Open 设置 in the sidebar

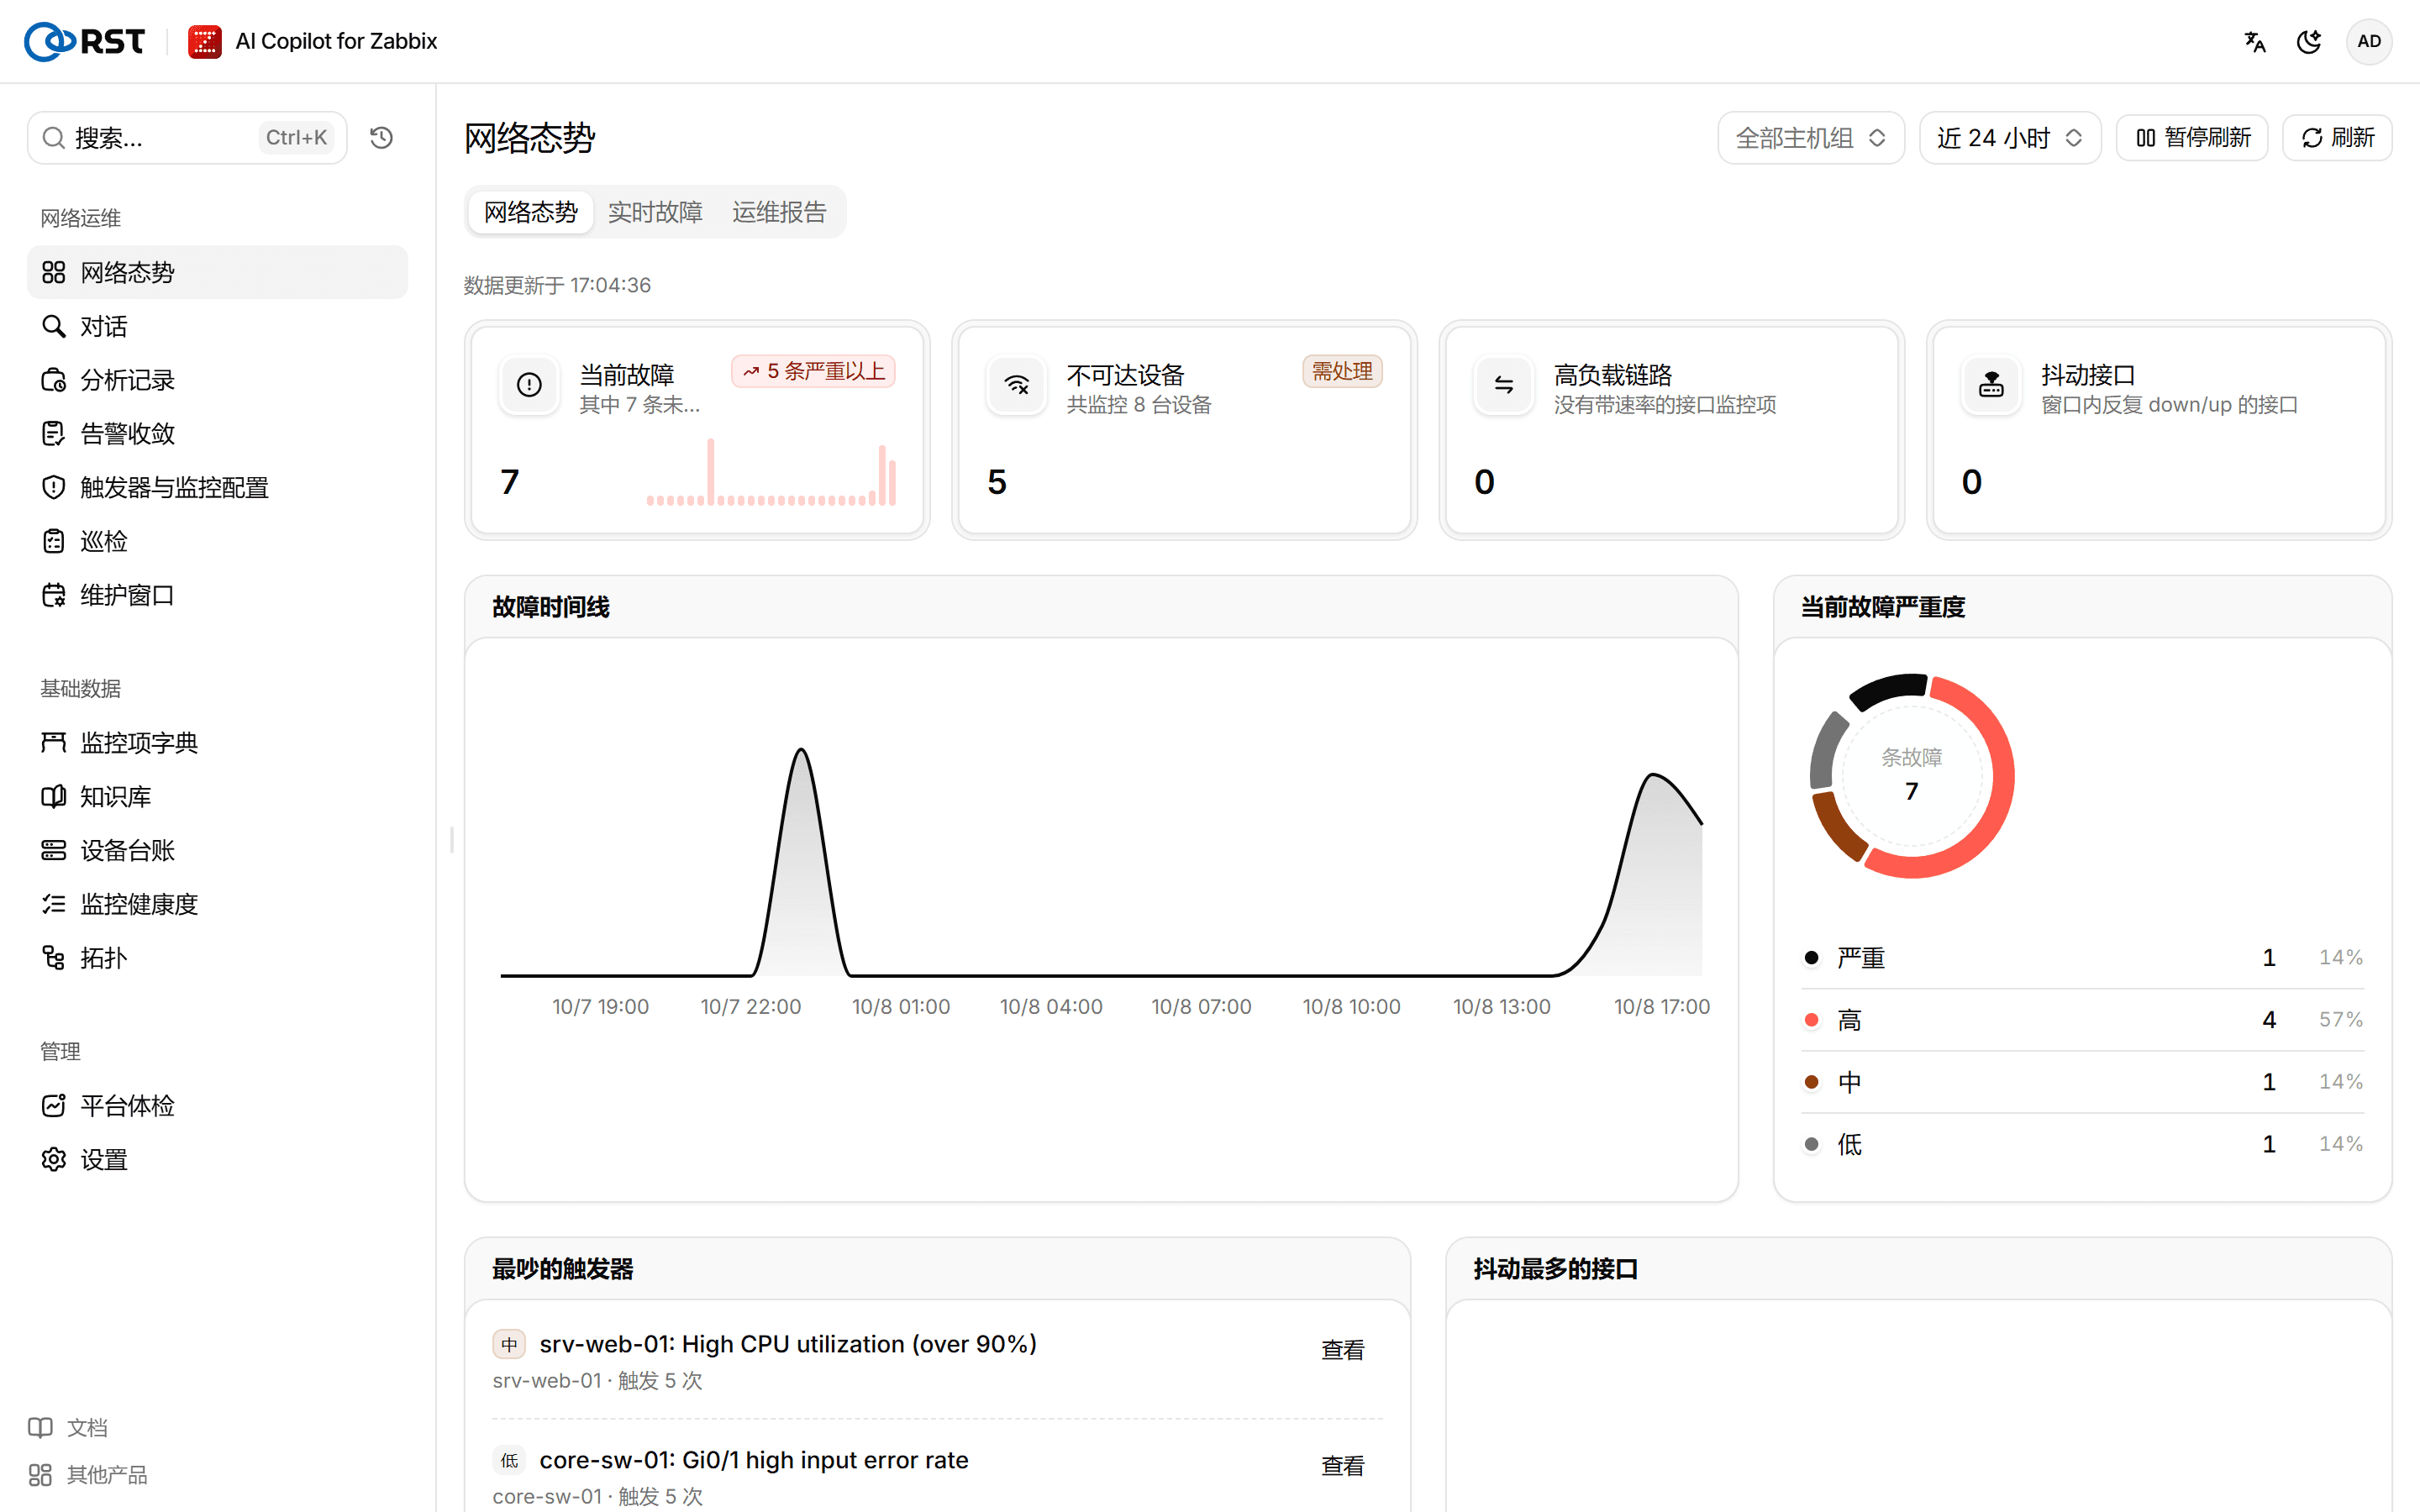click(217, 1159)
